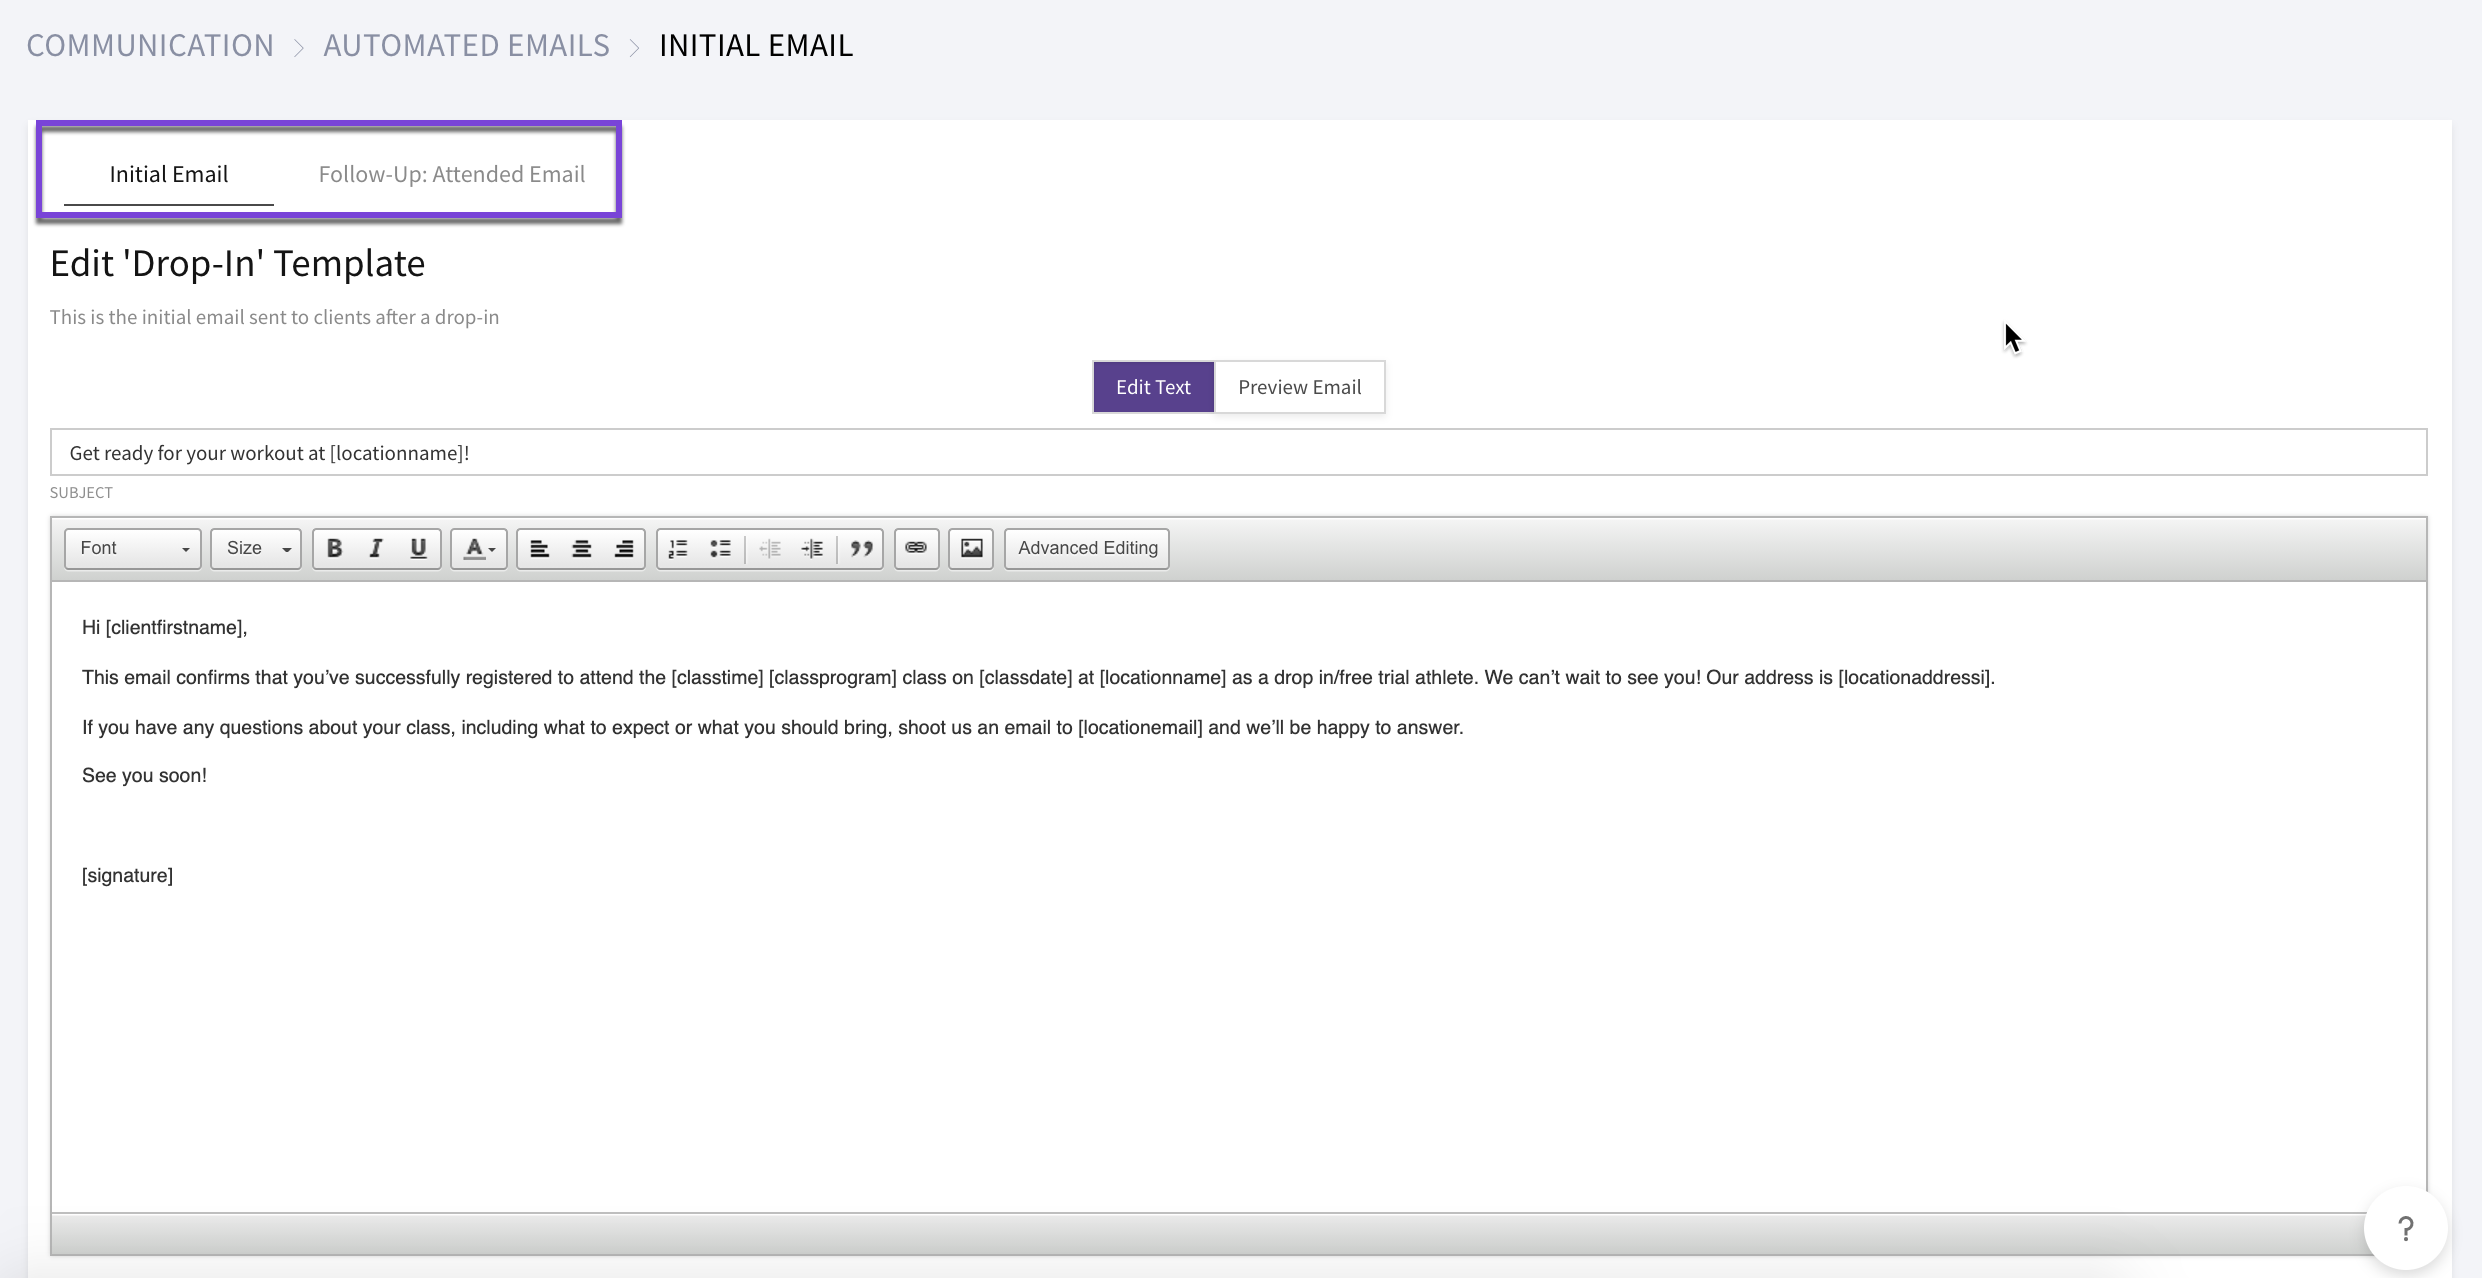Switch to the Follow-Up: Attended Email tab
Screen dimensions: 2482x1278
[451, 173]
